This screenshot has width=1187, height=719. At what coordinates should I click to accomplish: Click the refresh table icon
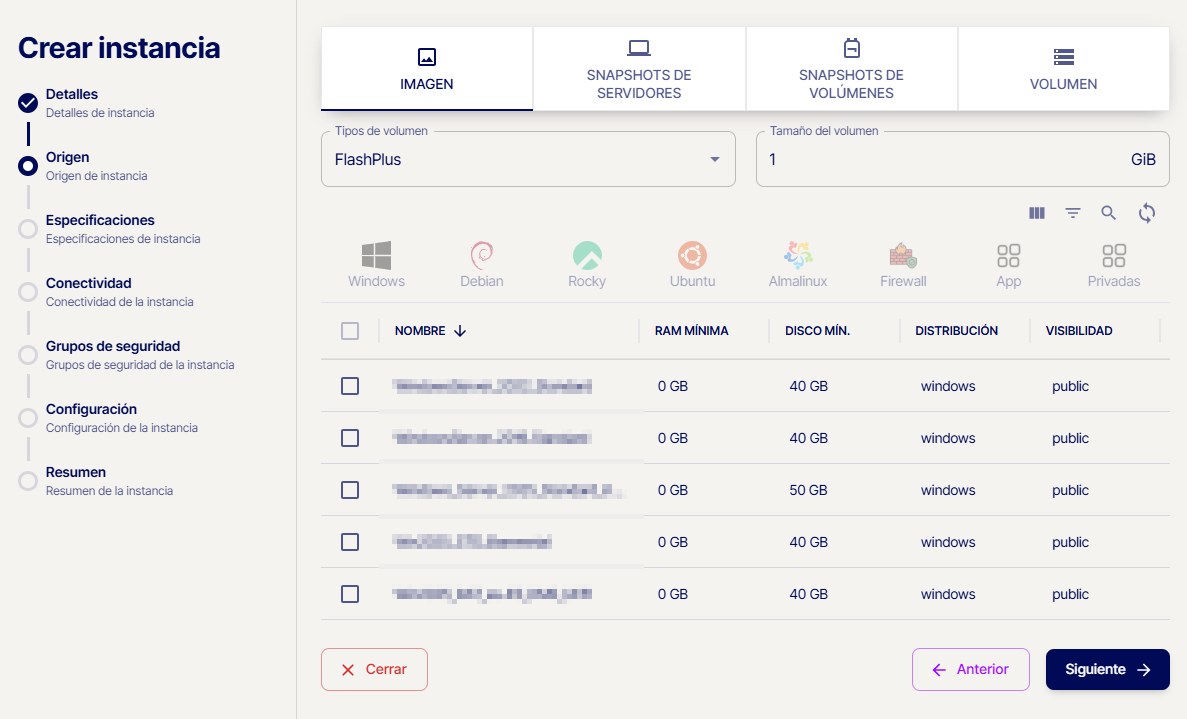tap(1147, 213)
